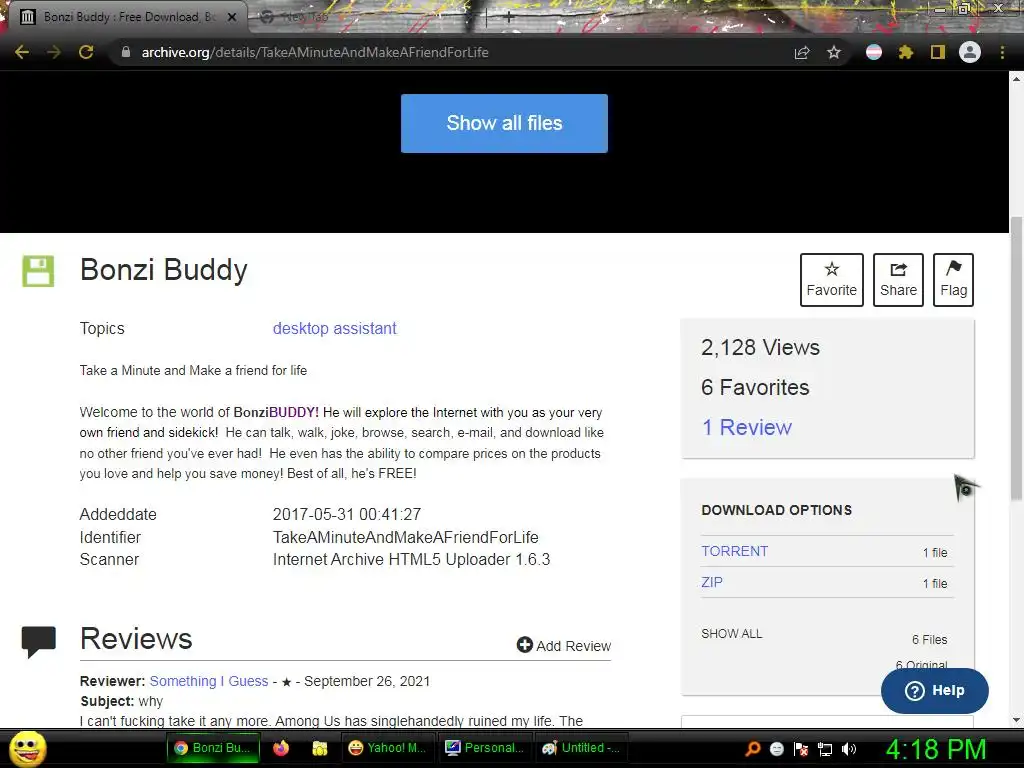Switch to the Bonzi Buddy tab
This screenshot has height=768, width=1024.
[x=128, y=17]
